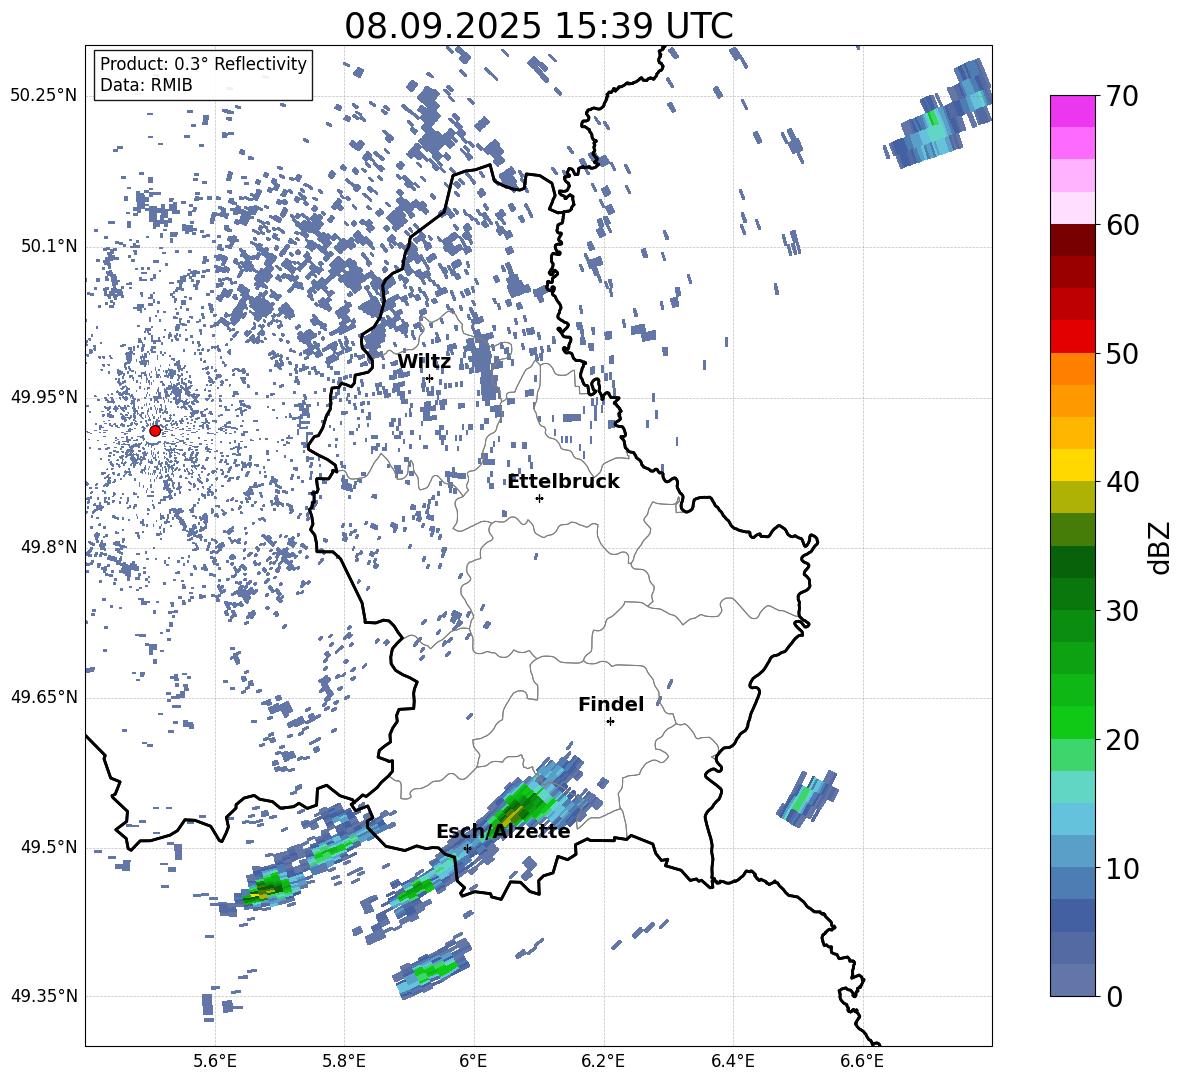Select the Ettelbruck map label
The image size is (1184, 1081).
click(x=563, y=482)
